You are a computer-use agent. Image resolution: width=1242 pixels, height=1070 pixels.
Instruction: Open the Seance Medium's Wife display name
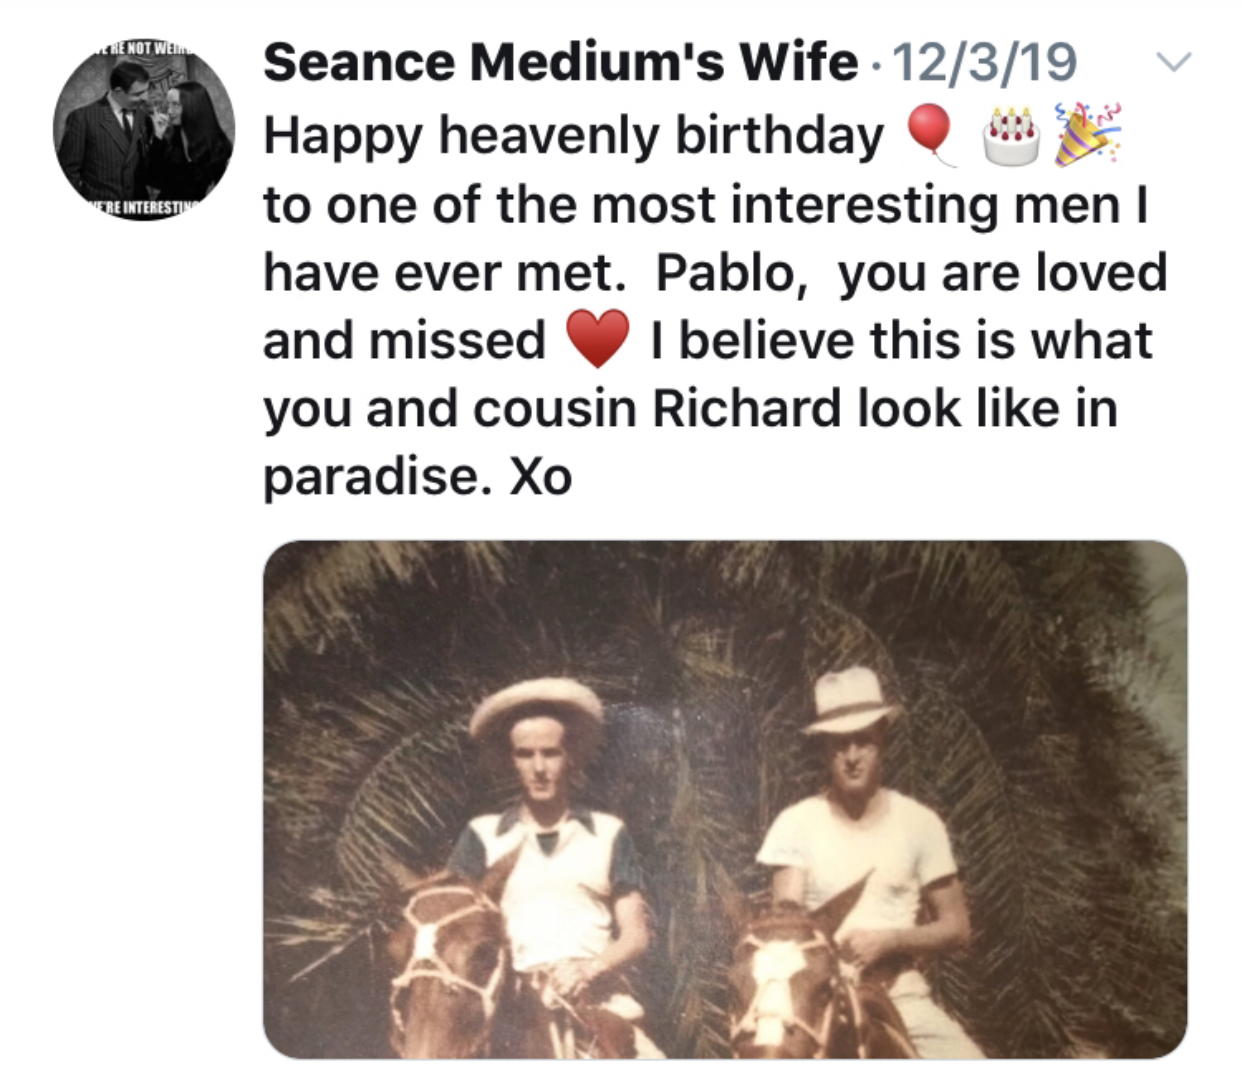(x=560, y=62)
